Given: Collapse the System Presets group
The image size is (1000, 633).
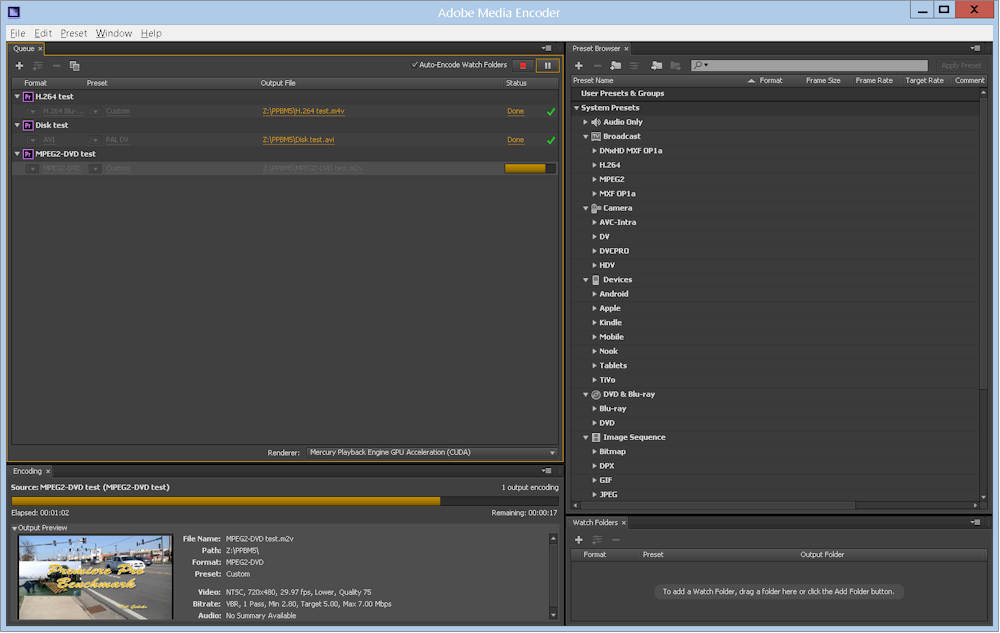Looking at the screenshot, I should pos(577,108).
